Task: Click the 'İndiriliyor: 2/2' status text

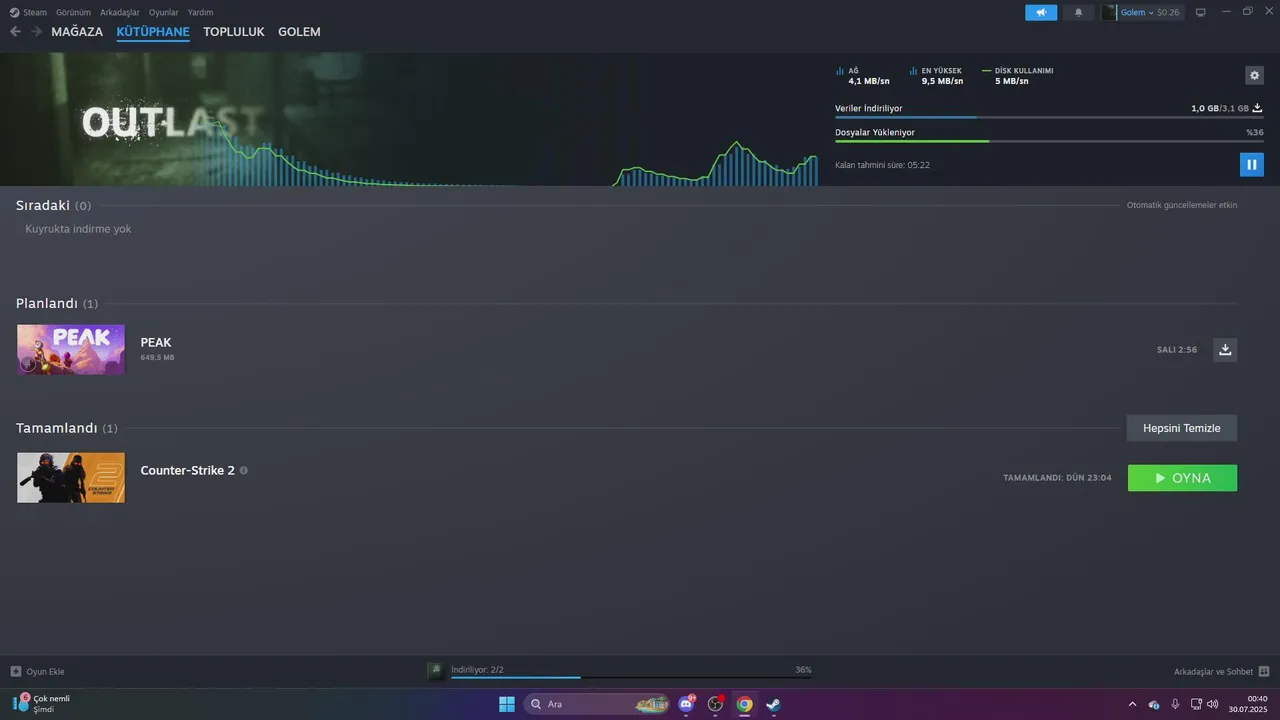Action: point(478,669)
